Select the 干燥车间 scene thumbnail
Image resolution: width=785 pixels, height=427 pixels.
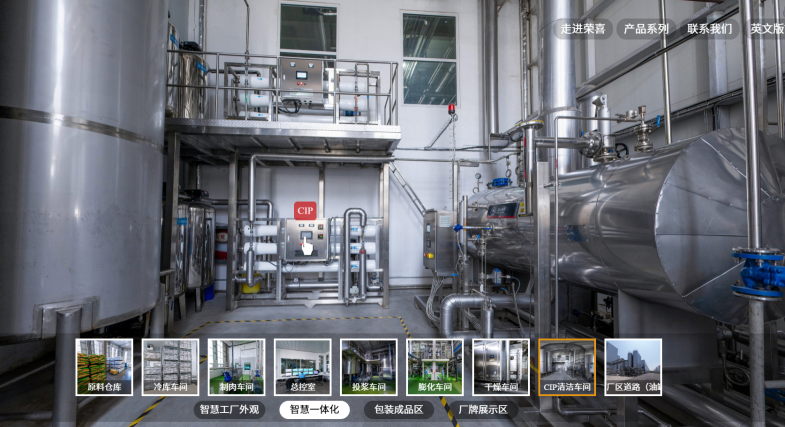tap(501, 367)
